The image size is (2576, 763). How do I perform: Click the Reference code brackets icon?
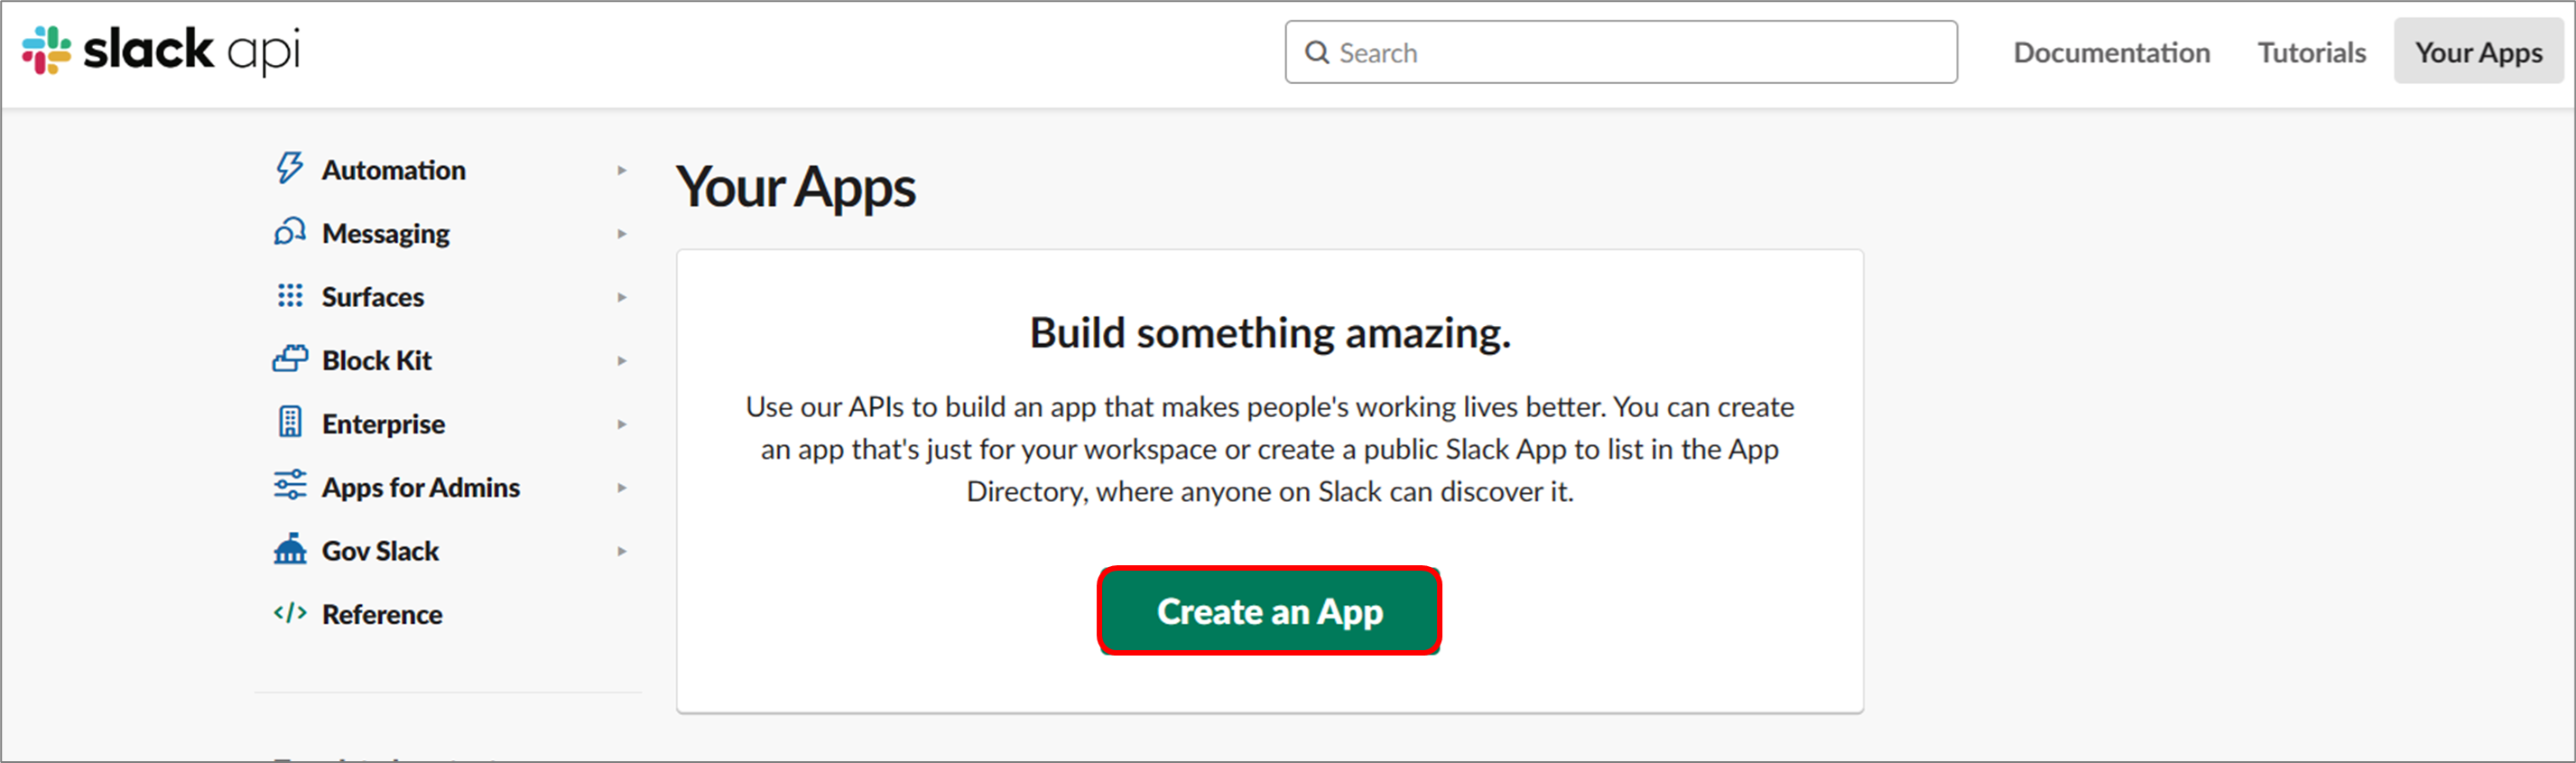click(x=290, y=613)
